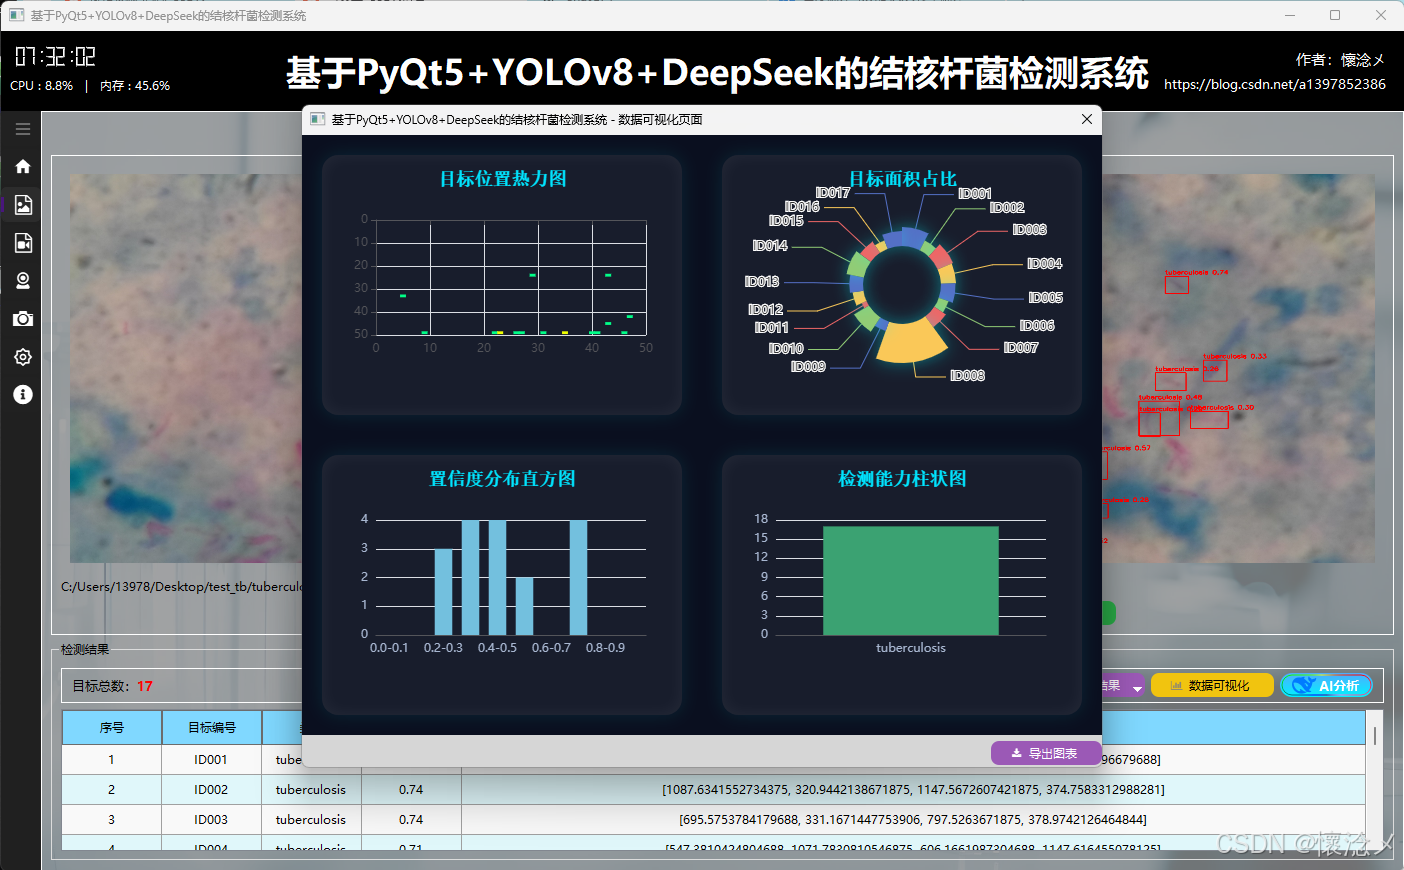
Task: Click the 目标编号 column header
Action: 212,727
